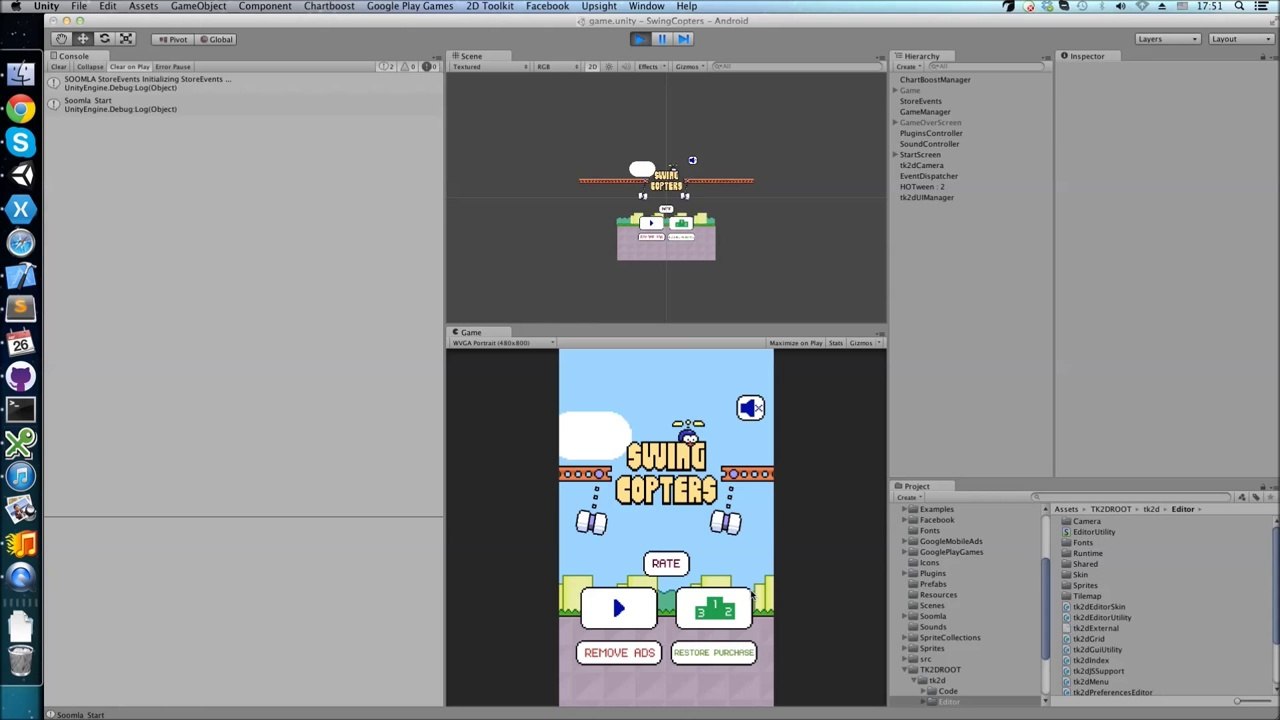Collapse the TK2DROOT folder
1280x720 pixels.
click(905, 670)
